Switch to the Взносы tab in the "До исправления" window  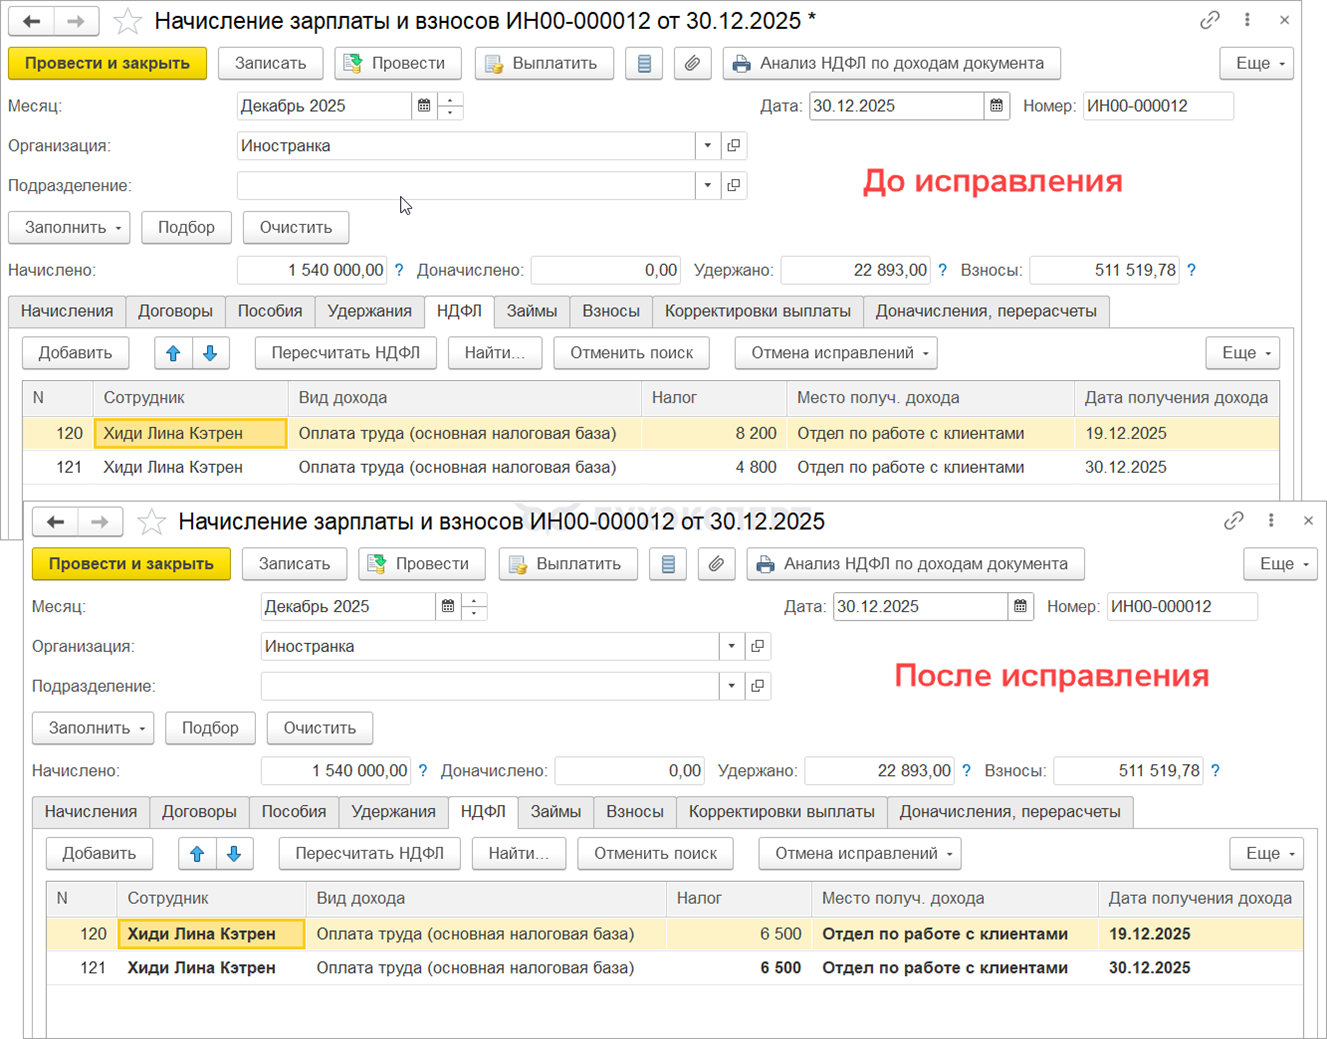click(610, 311)
